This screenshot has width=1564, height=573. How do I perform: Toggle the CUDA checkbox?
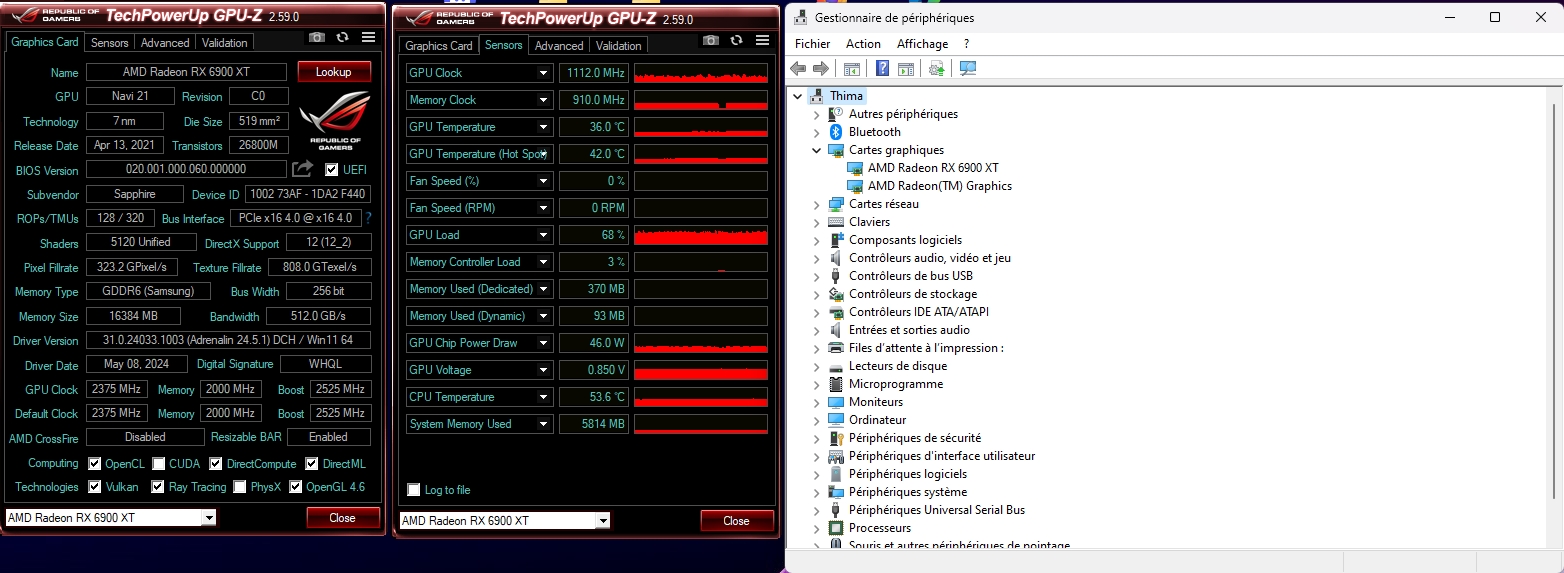tap(159, 464)
